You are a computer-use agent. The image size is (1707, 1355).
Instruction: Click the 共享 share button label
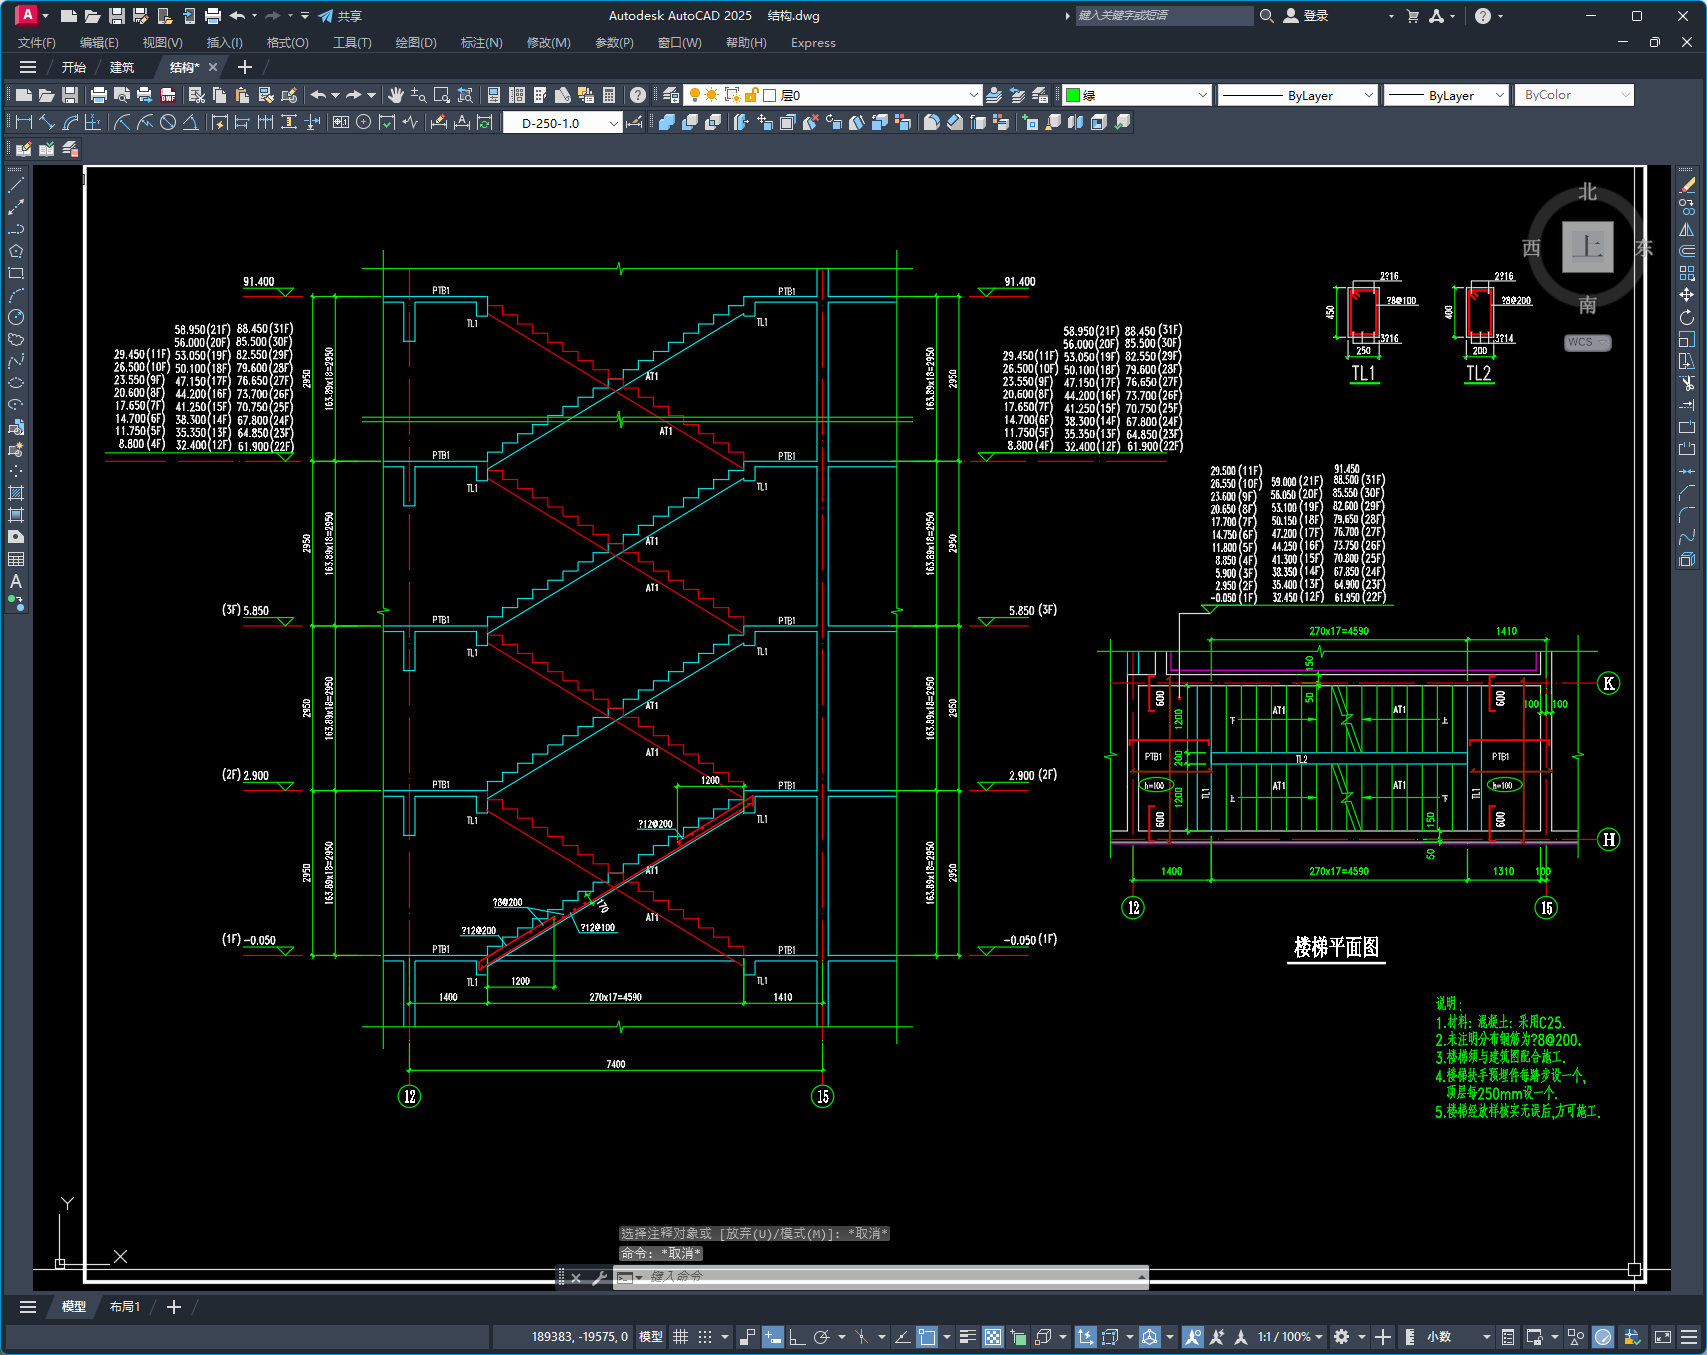pos(350,16)
